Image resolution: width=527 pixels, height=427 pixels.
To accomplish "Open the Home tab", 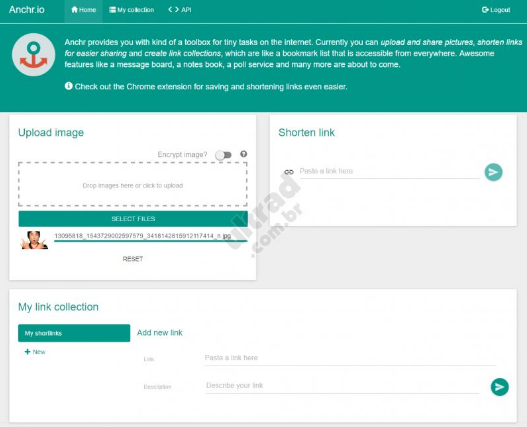I will (x=84, y=10).
